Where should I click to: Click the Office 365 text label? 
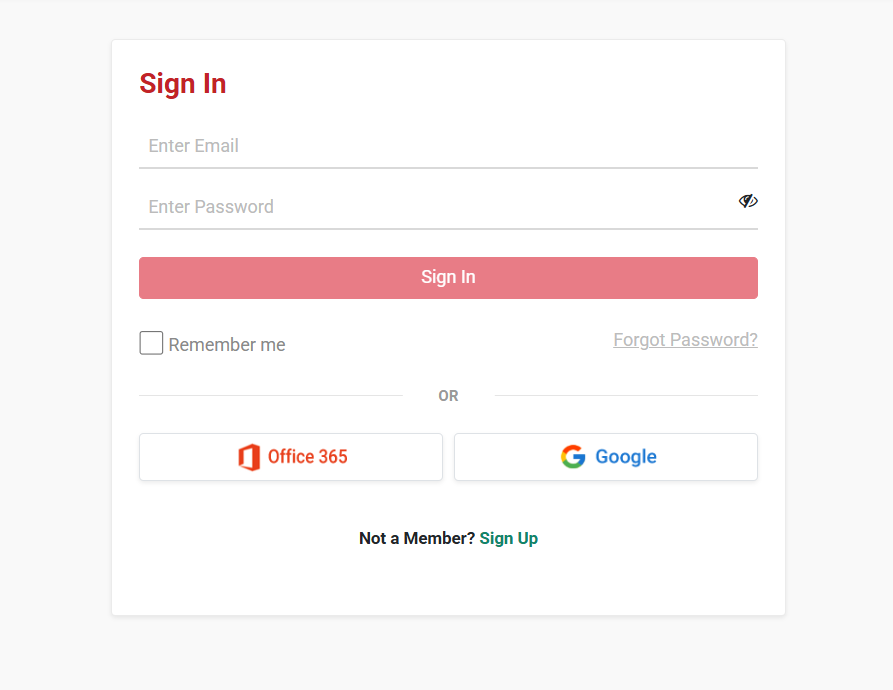308,457
